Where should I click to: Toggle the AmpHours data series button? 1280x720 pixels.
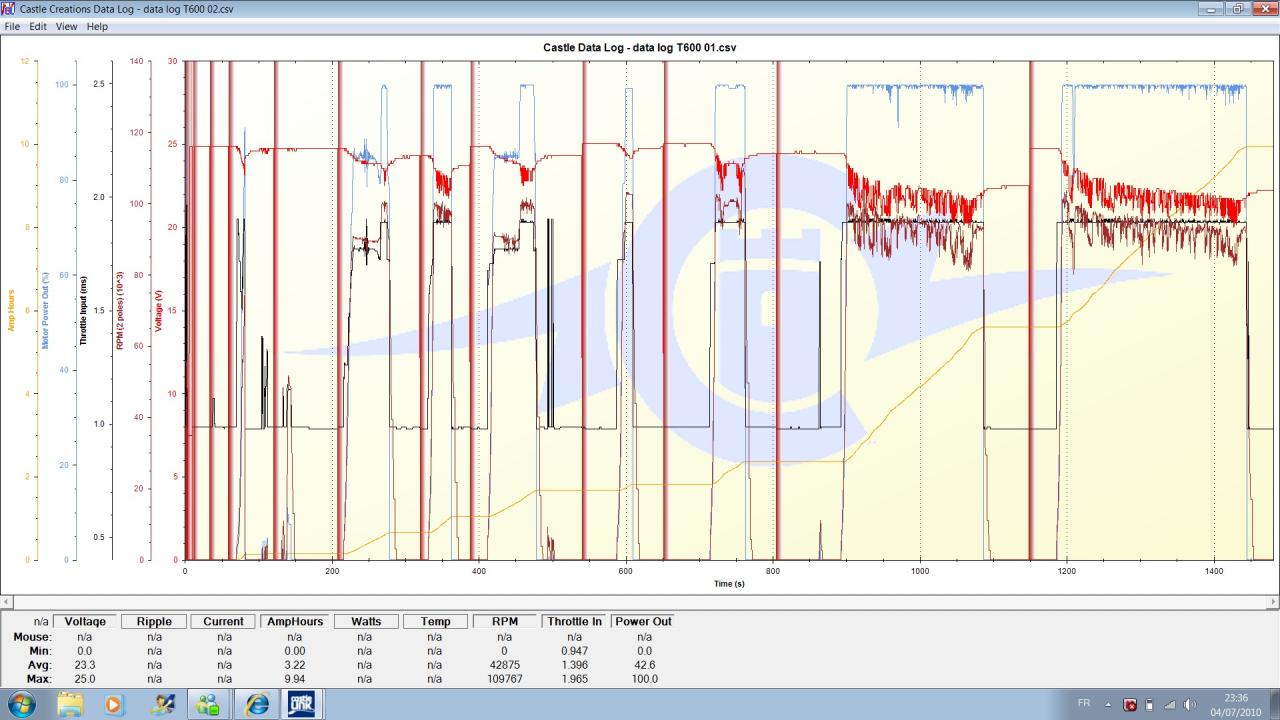[294, 621]
